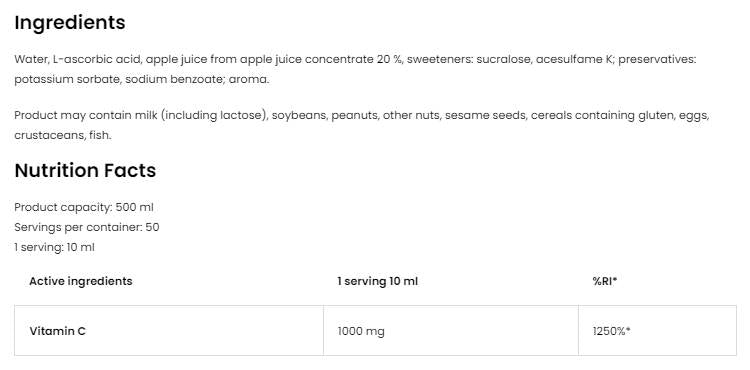Click the 'Active ingredients' column header
750x370 pixels.
[81, 281]
